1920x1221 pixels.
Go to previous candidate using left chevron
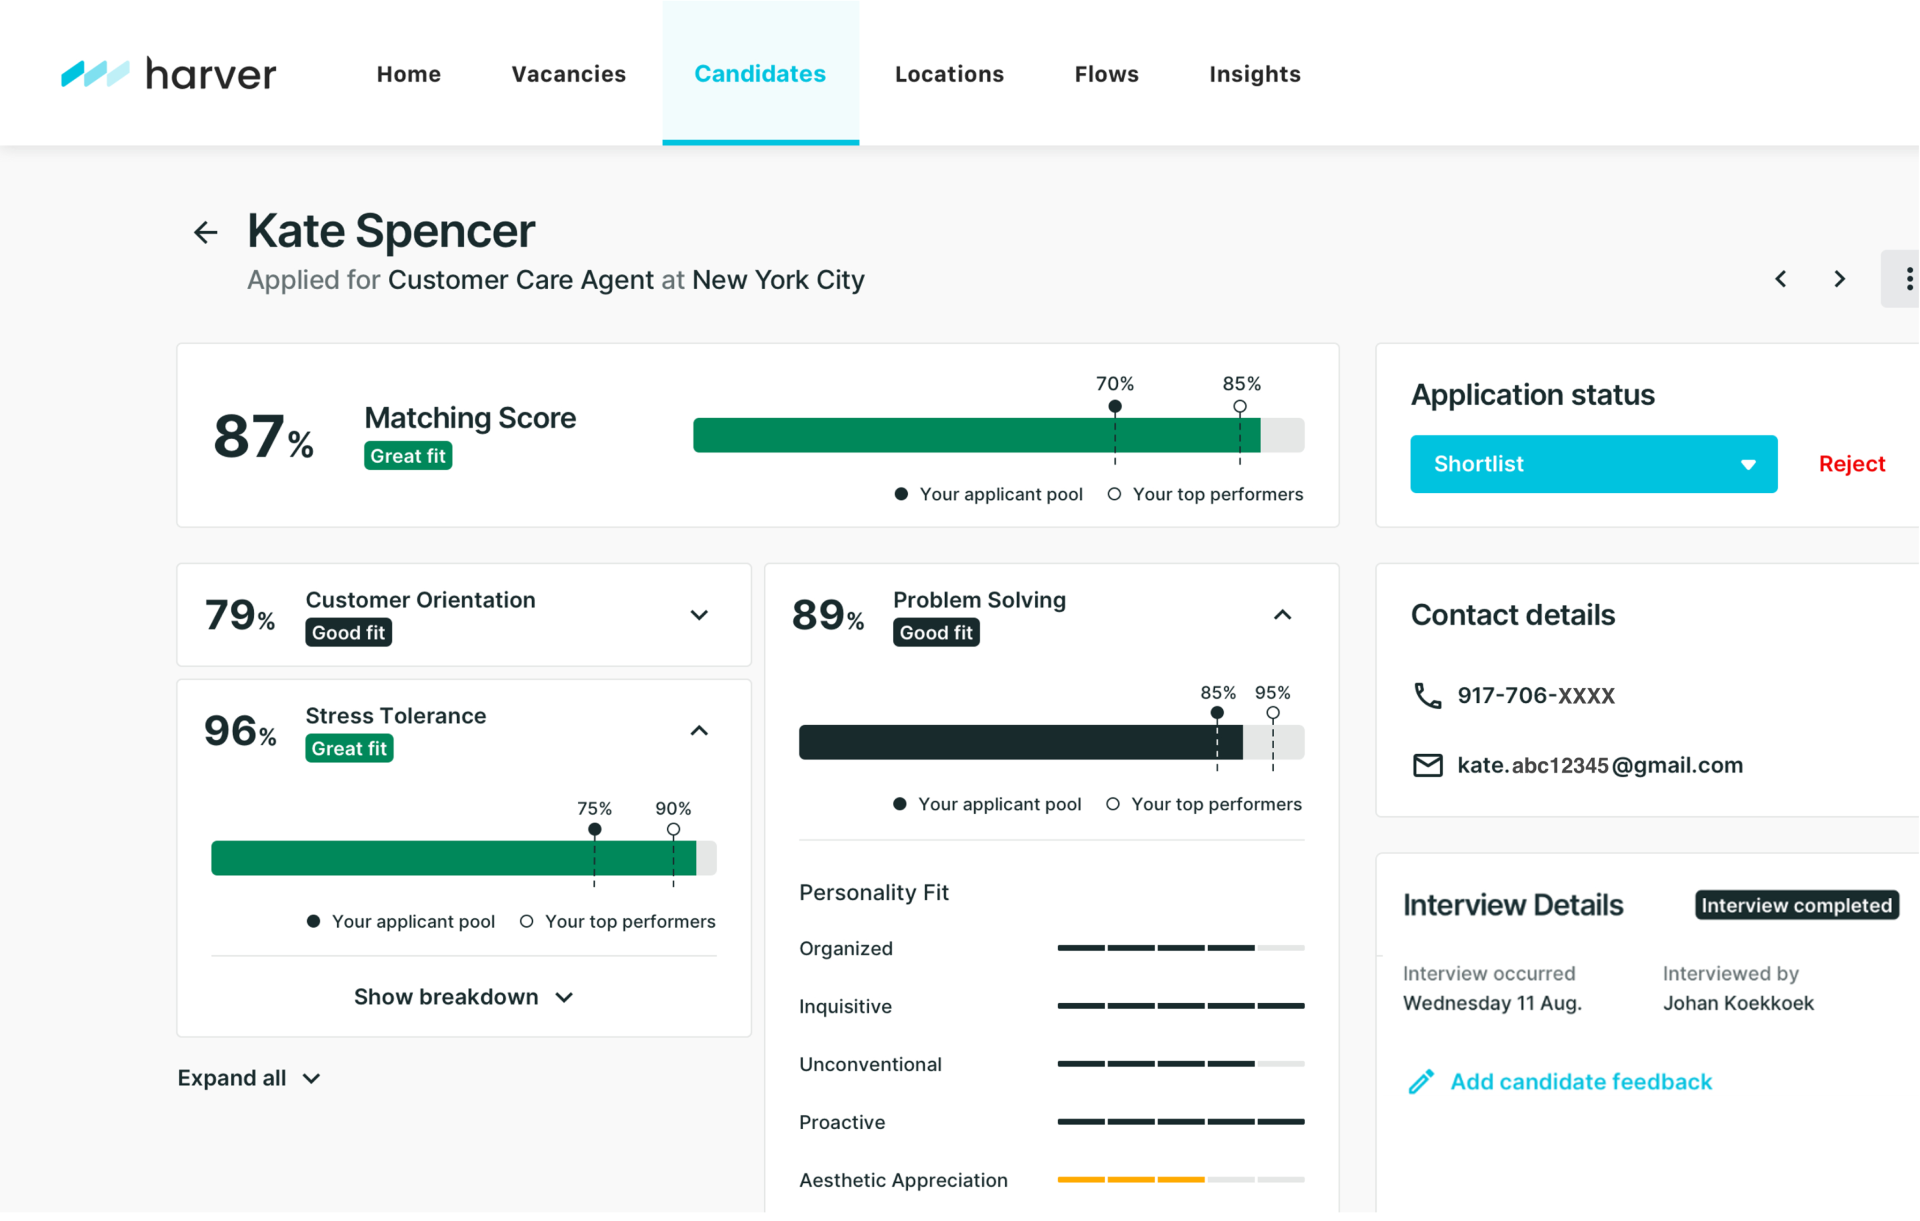(1781, 279)
